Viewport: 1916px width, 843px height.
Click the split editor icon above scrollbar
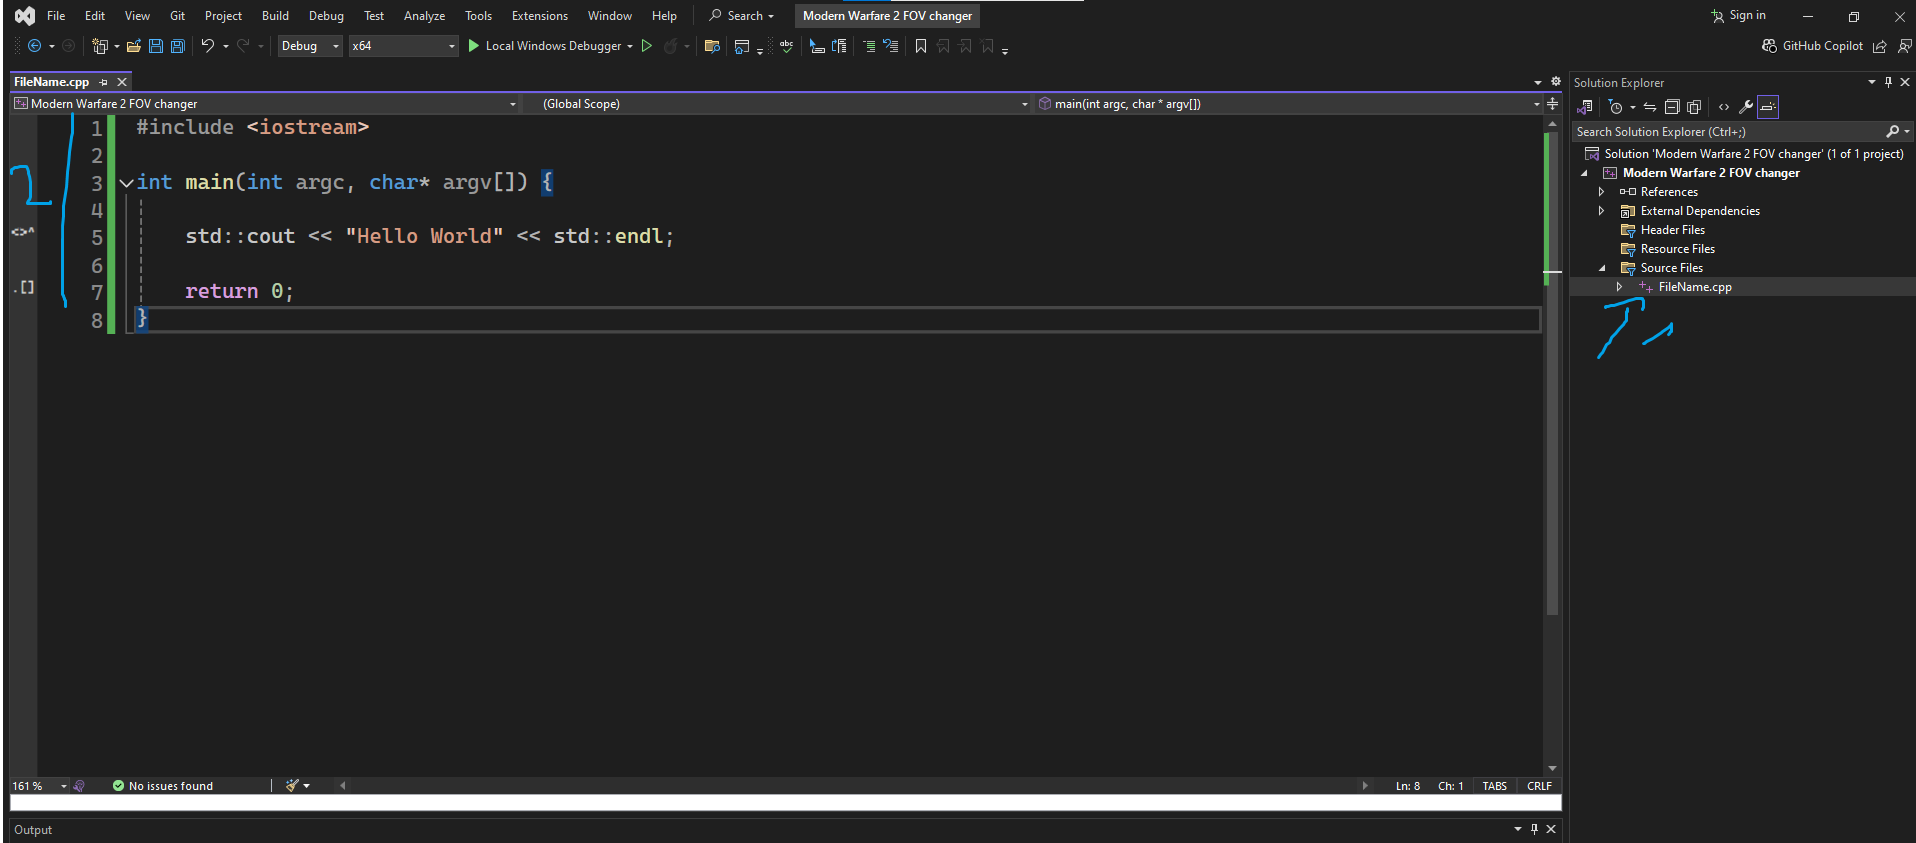(x=1552, y=104)
